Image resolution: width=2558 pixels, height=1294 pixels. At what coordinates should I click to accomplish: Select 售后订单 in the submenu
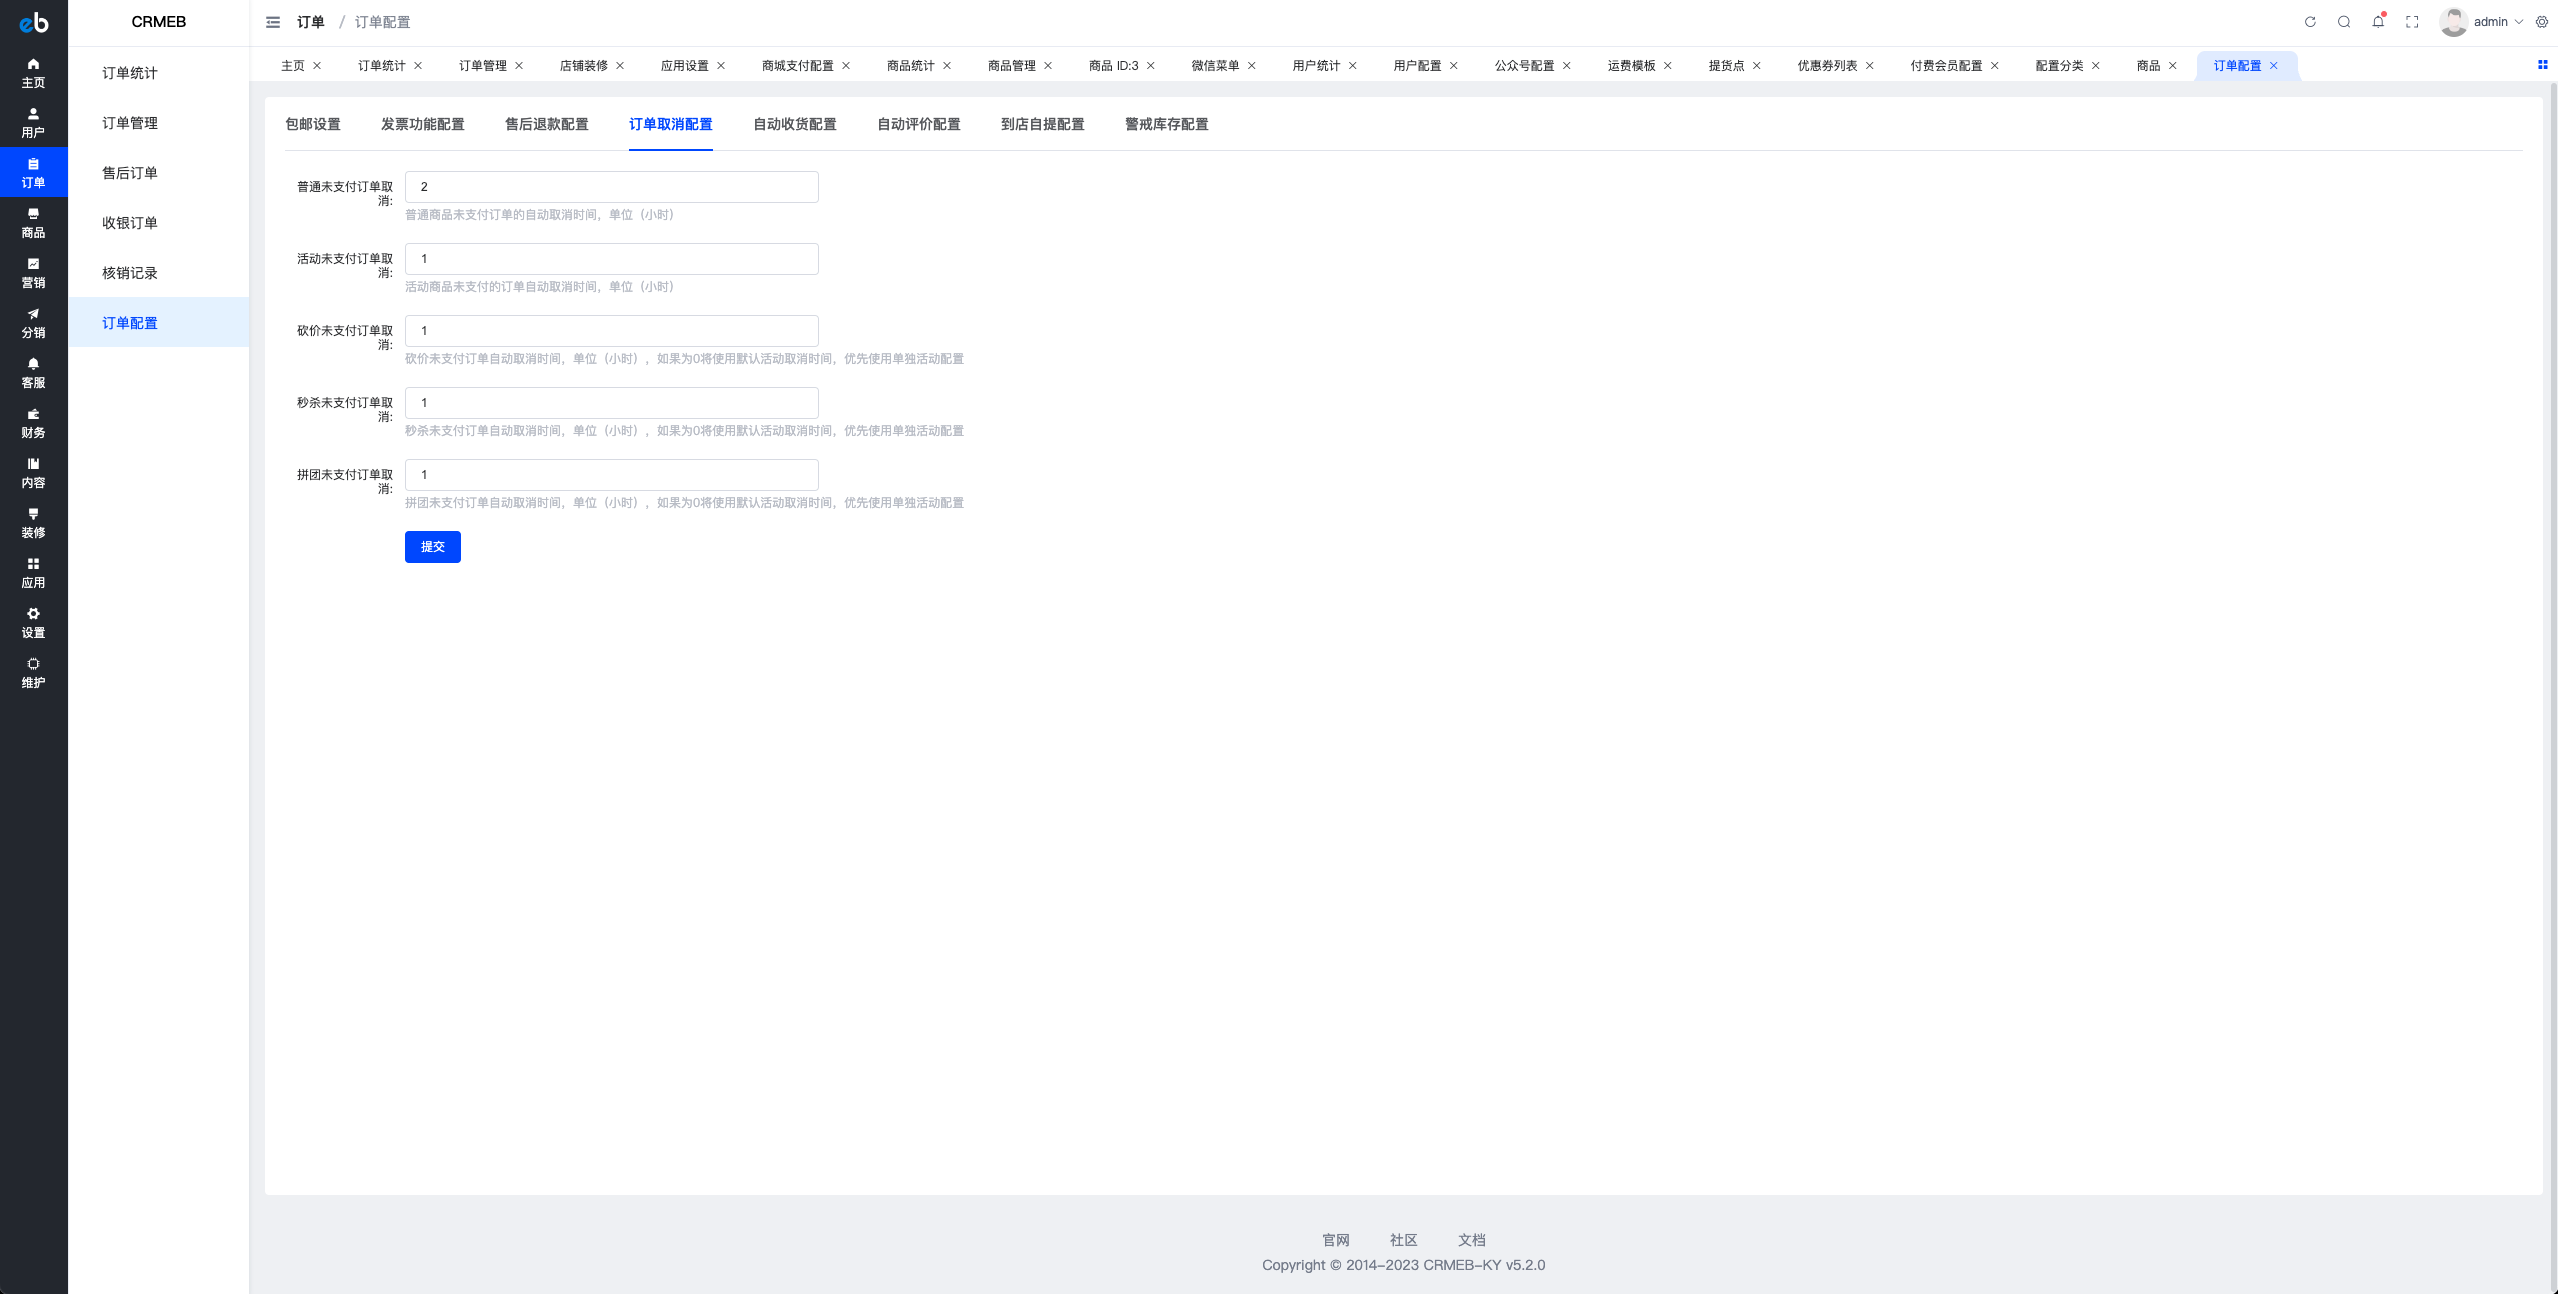(130, 173)
